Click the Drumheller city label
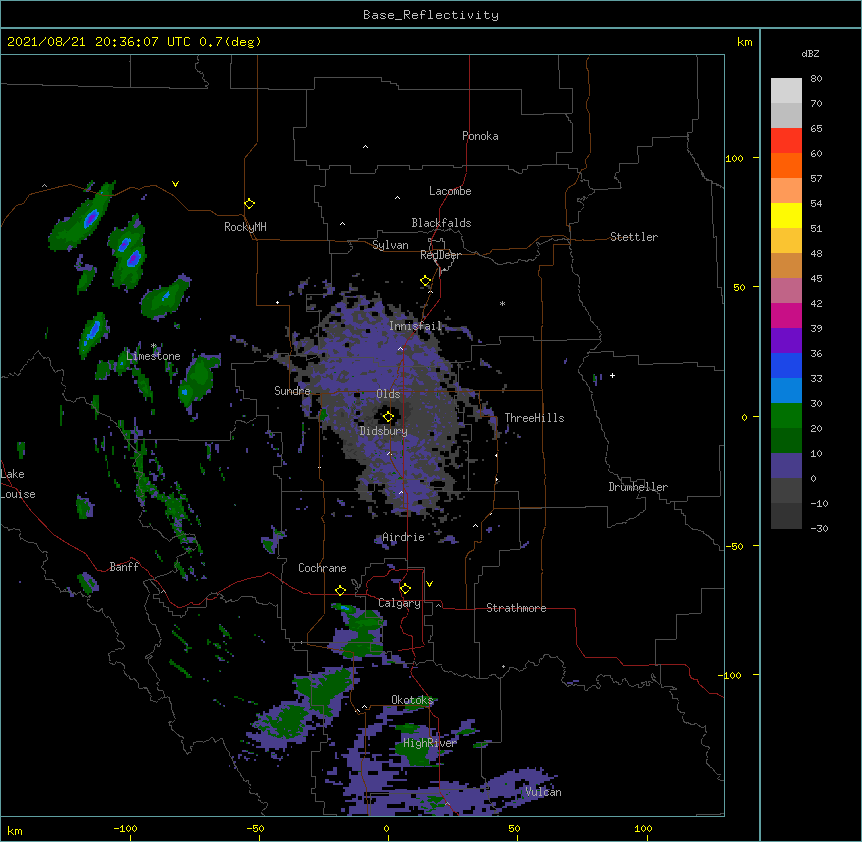 coord(638,487)
